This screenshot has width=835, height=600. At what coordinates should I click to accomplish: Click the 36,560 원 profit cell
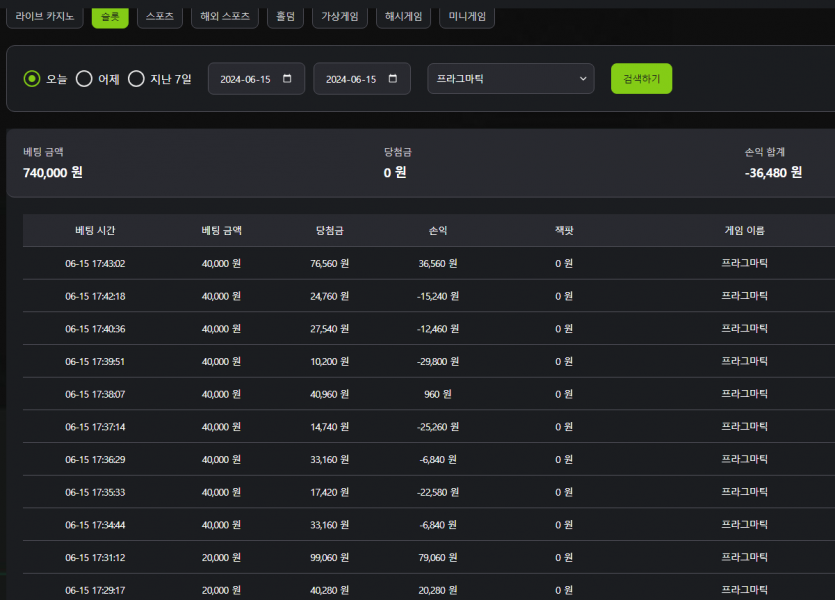438,264
